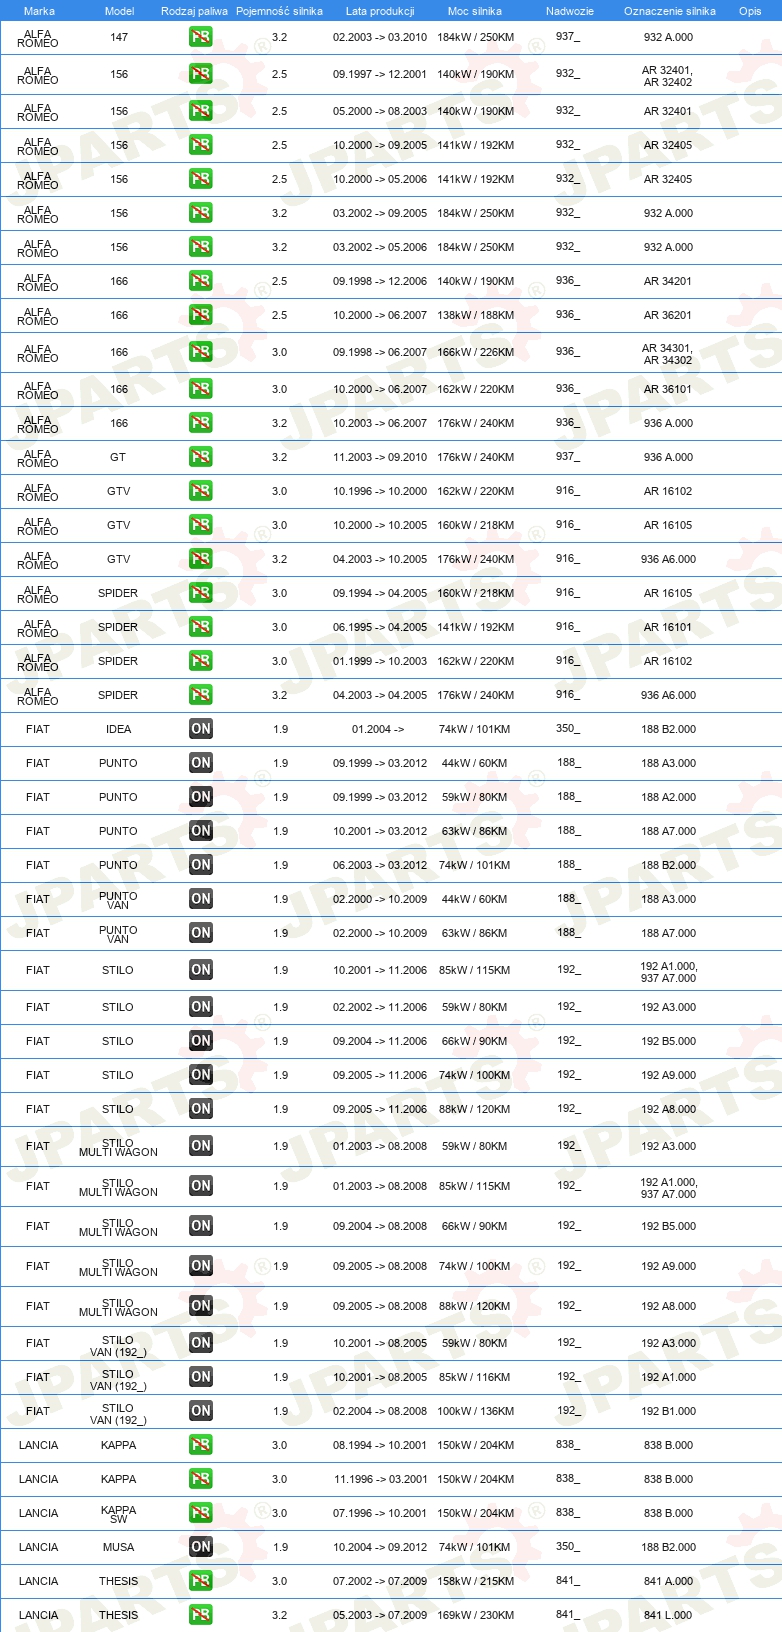This screenshot has height=1632, width=782.
Task: Click the production date '06.1995 -> 04.2005'
Action: (380, 627)
